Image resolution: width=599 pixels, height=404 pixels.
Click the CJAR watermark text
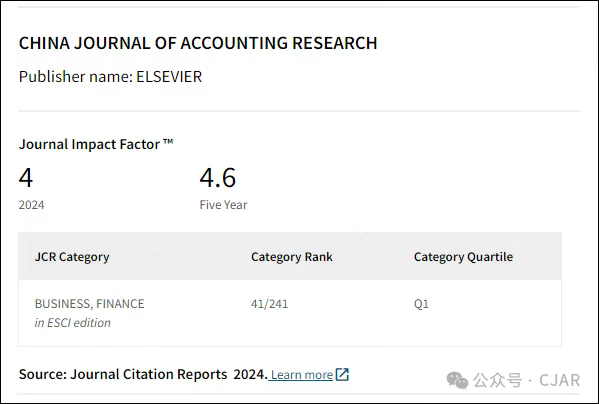click(x=559, y=380)
